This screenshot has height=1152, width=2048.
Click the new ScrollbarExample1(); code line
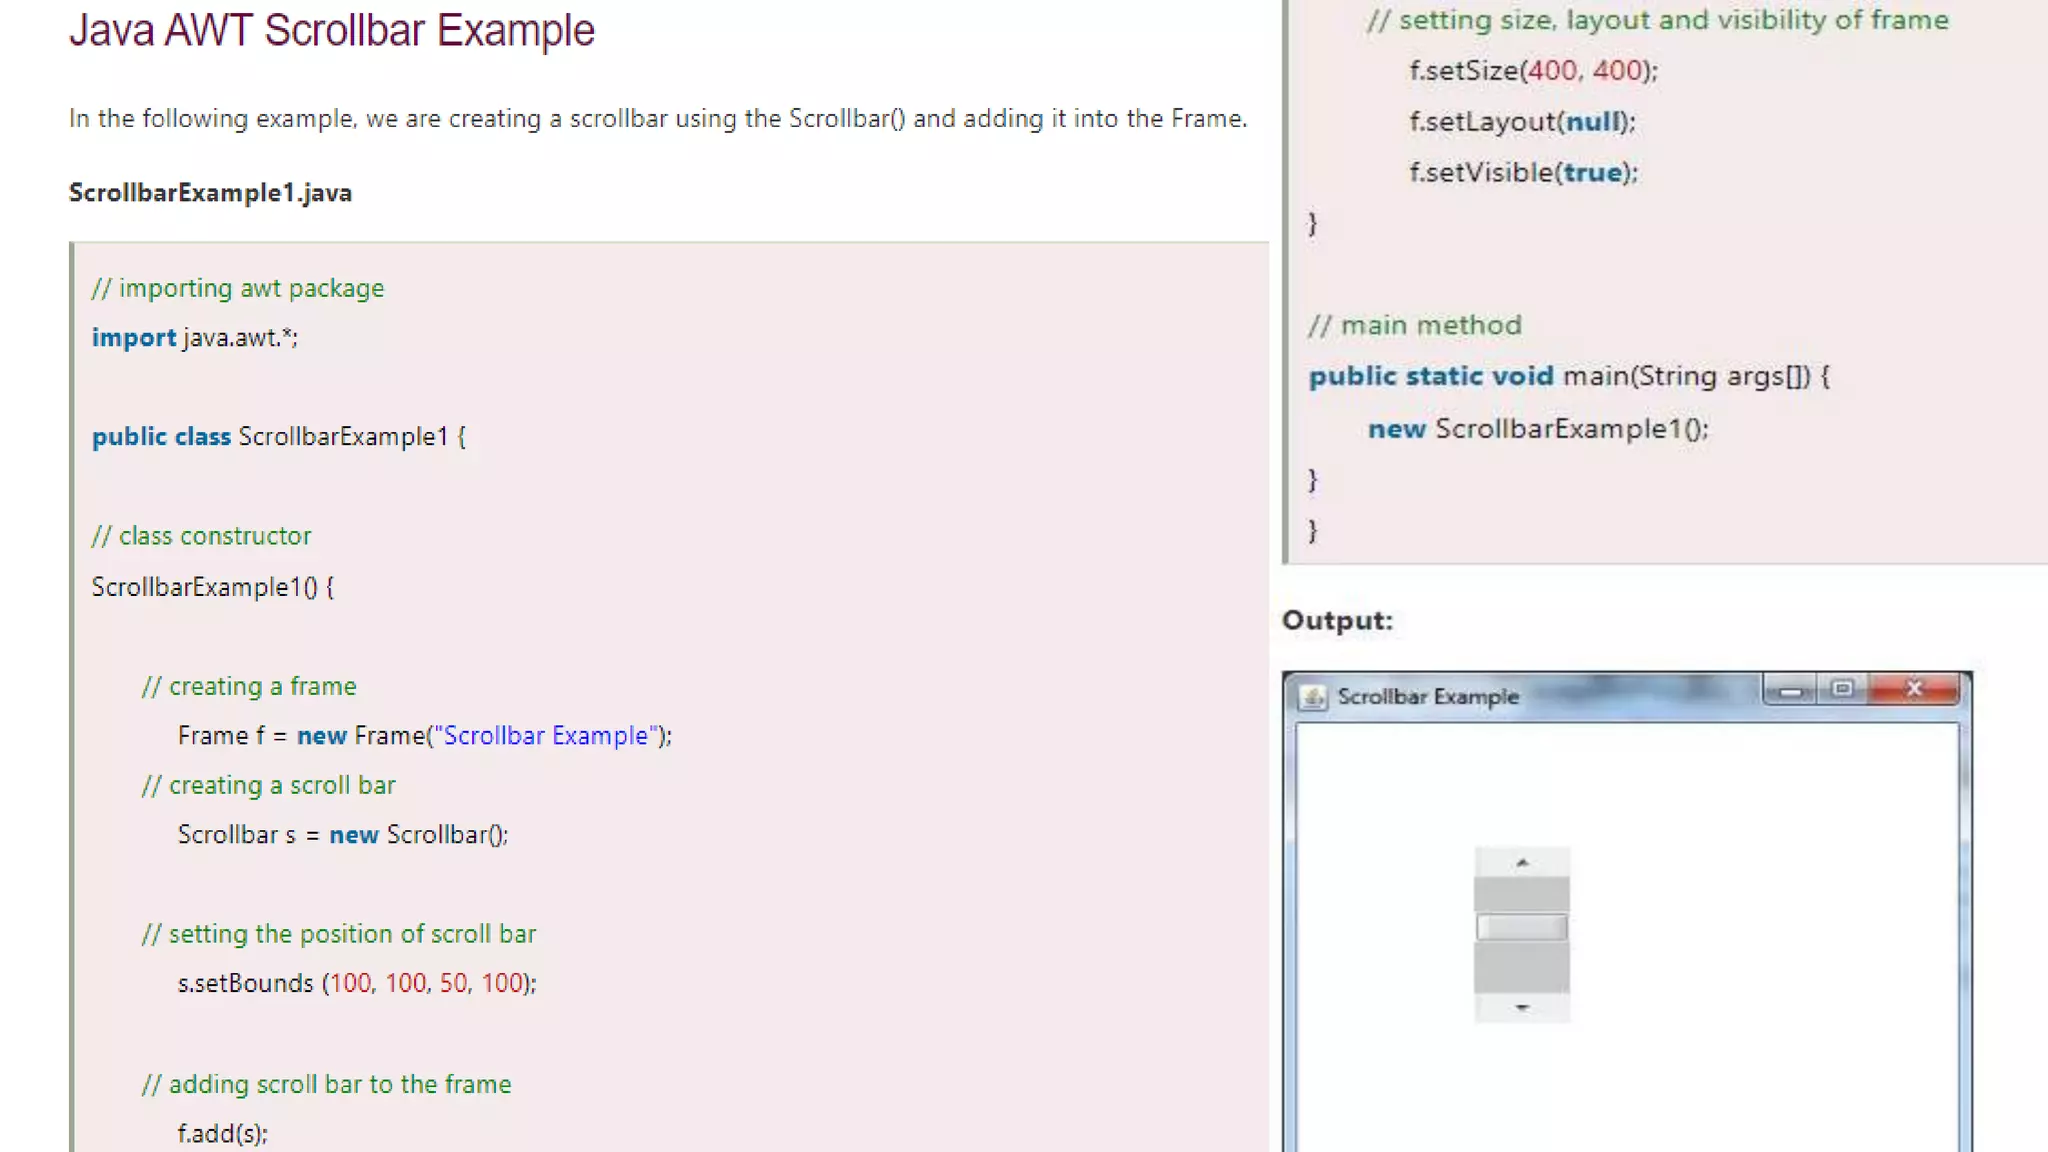point(1537,429)
